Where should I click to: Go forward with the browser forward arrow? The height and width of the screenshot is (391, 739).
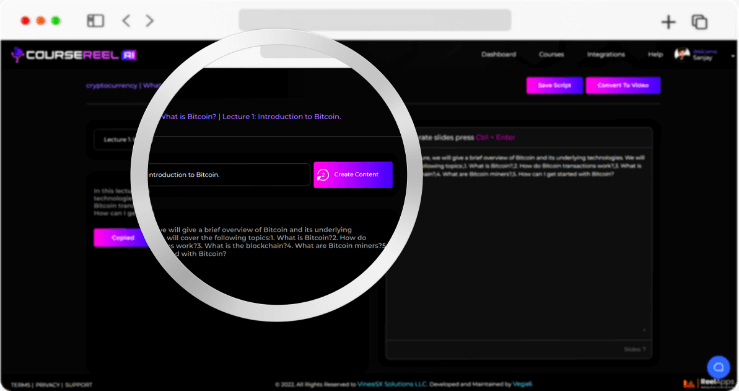pyautogui.click(x=149, y=21)
